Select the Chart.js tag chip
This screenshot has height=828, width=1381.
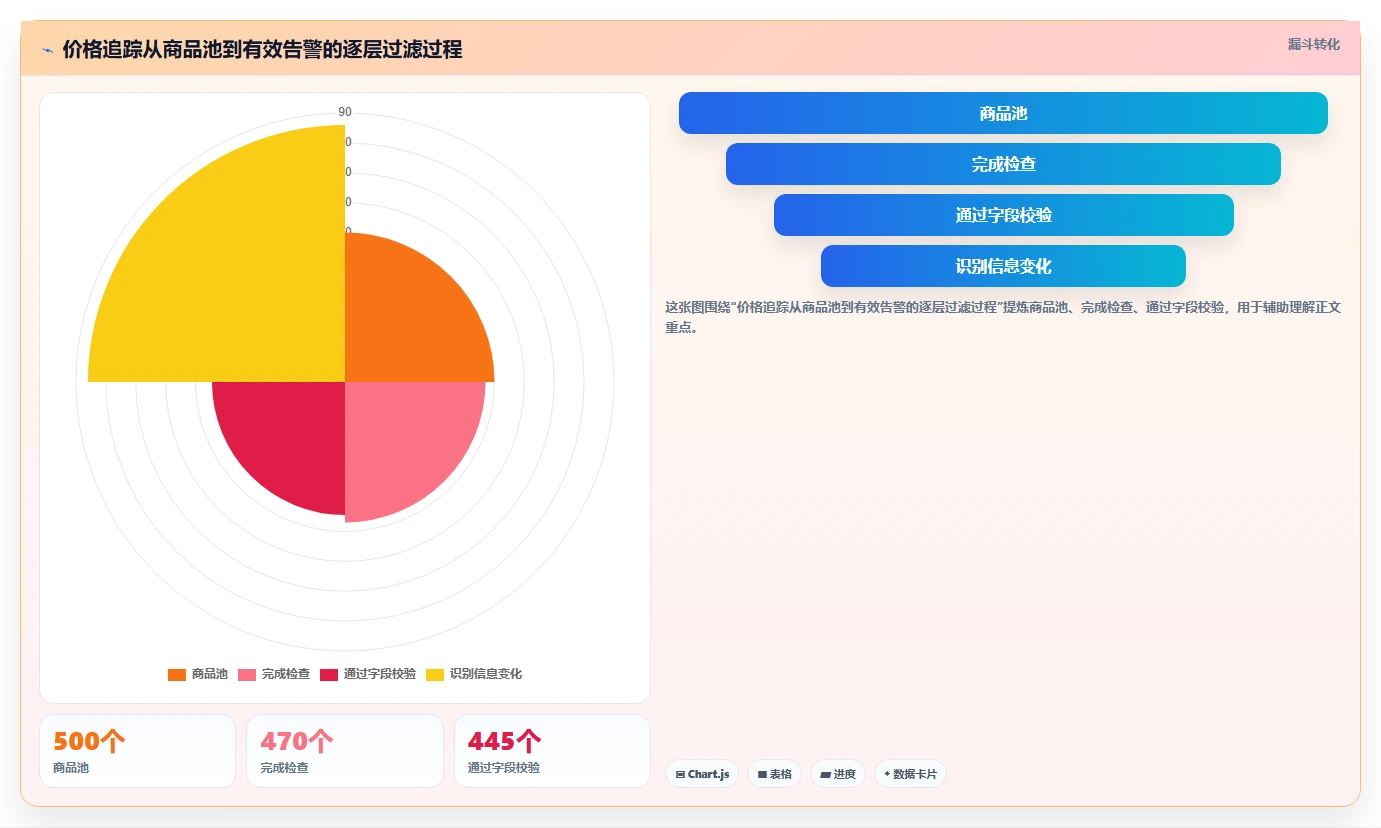(702, 774)
